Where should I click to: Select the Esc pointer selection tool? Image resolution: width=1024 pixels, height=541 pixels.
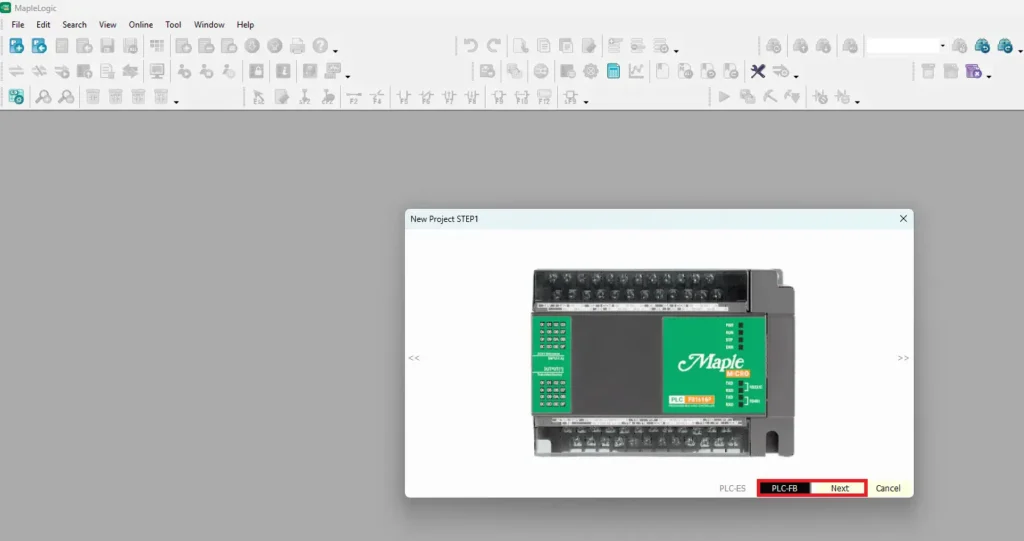(259, 97)
